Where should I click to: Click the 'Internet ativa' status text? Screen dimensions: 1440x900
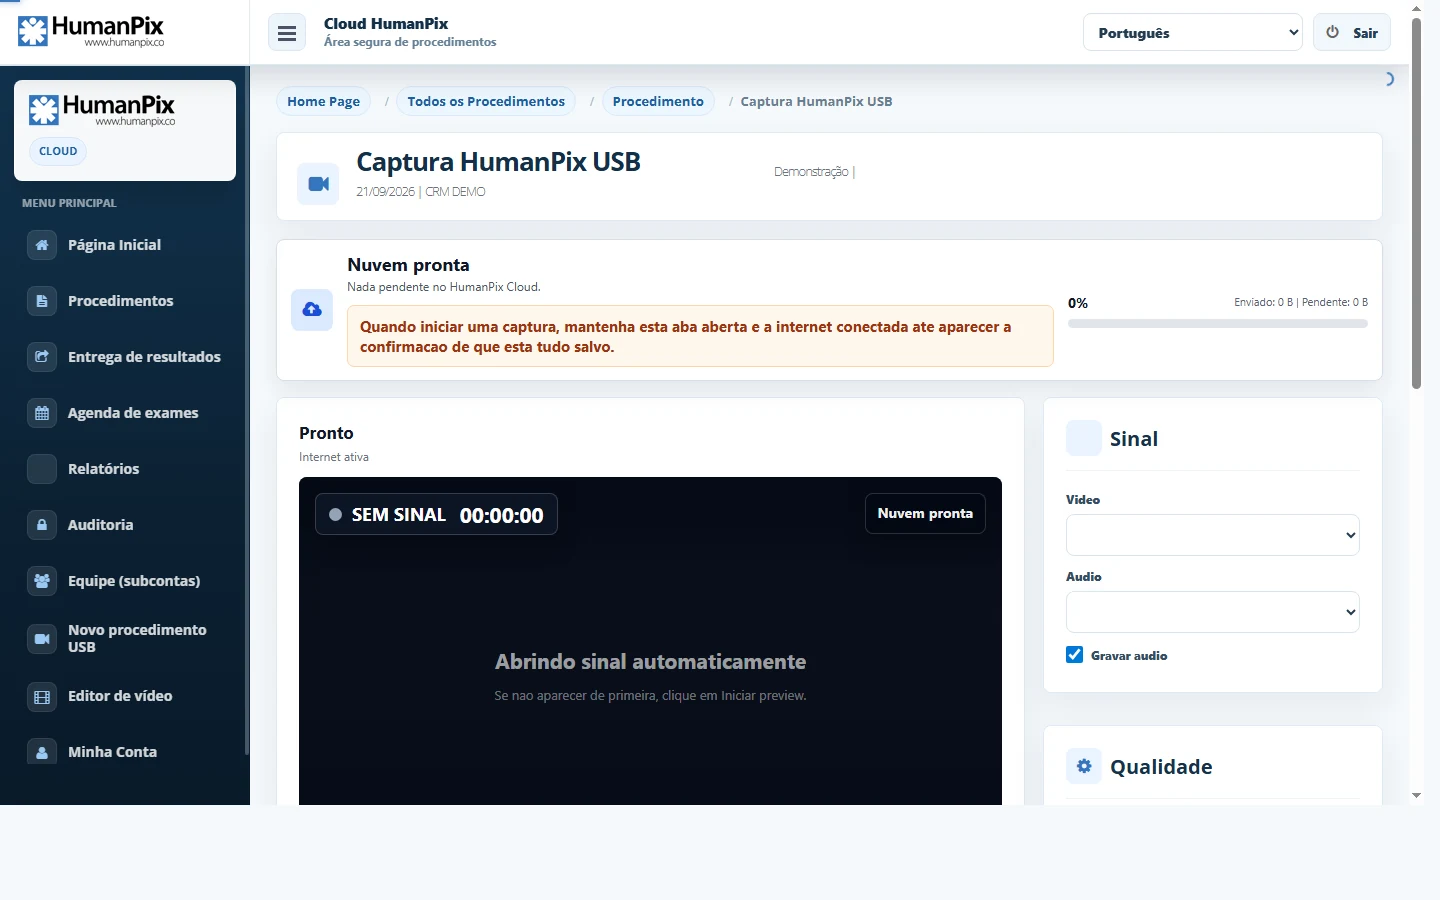[334, 457]
